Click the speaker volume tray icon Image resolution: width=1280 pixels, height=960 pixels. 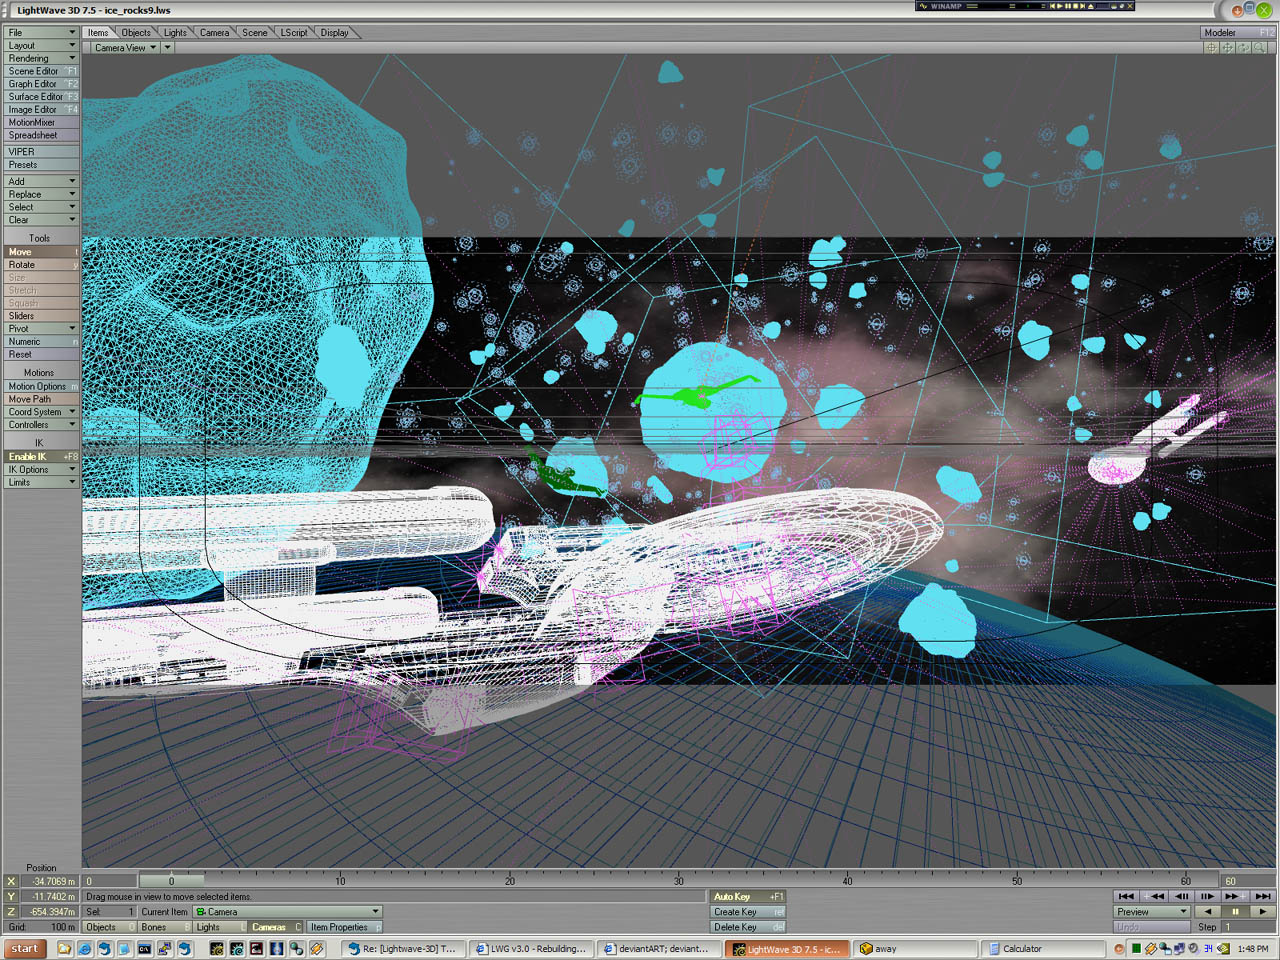click(1193, 949)
